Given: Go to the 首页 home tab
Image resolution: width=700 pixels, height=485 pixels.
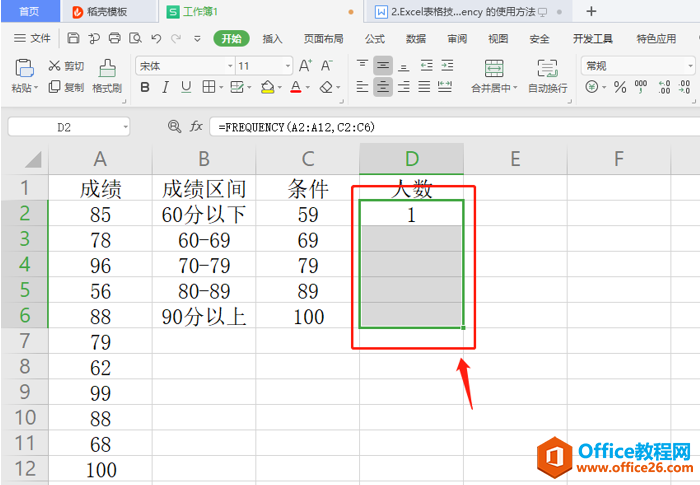Looking at the screenshot, I should tap(30, 11).
